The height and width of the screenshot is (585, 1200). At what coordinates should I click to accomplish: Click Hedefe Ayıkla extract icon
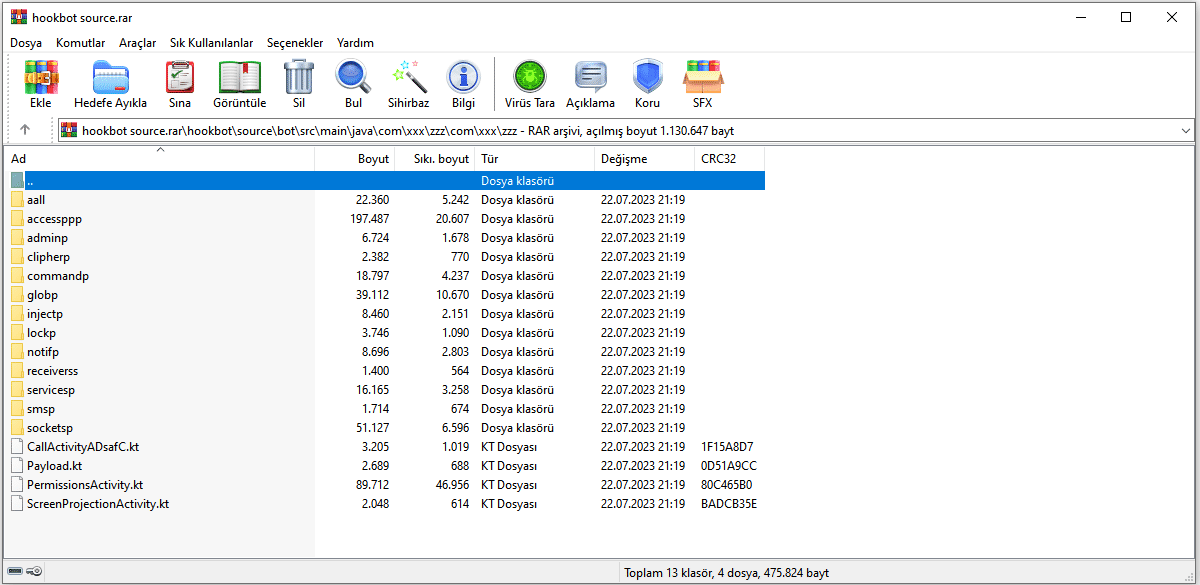[x=110, y=84]
